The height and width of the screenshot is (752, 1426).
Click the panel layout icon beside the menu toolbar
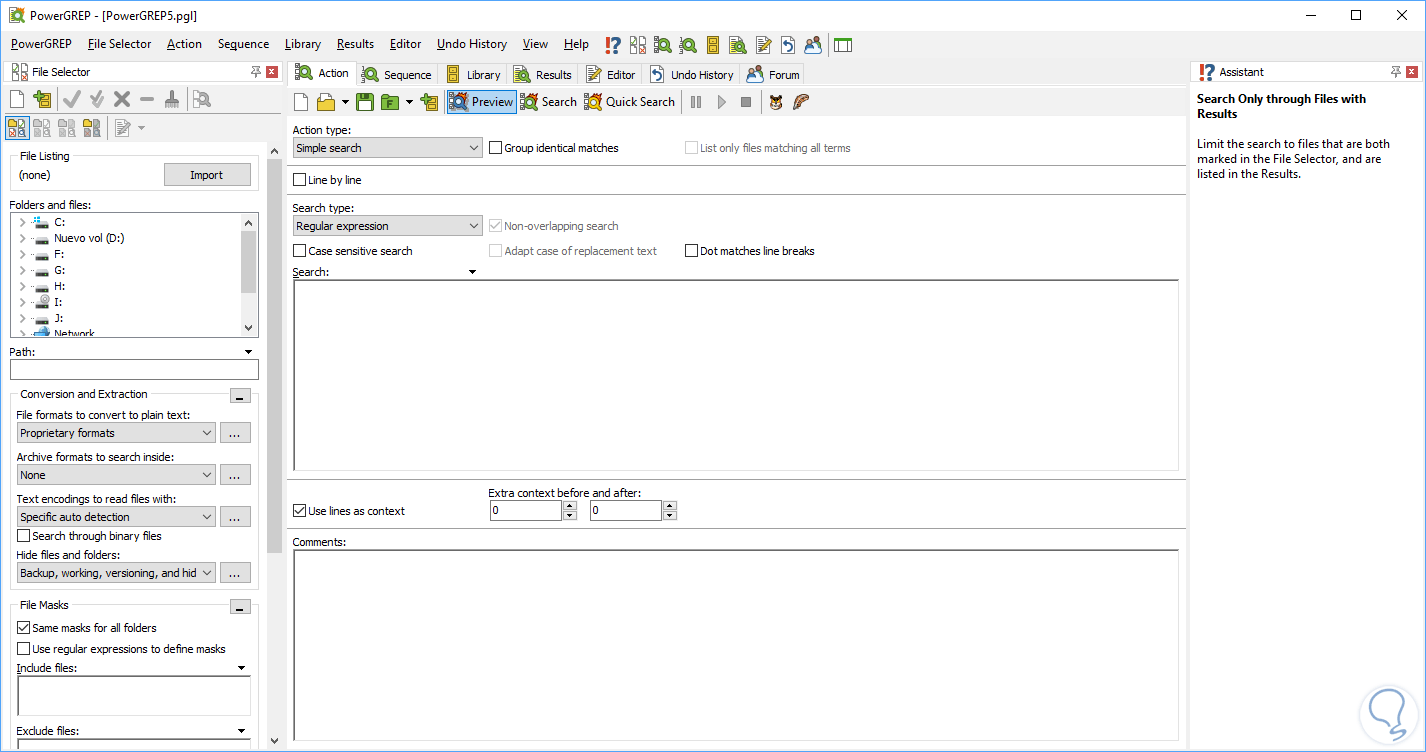pyautogui.click(x=843, y=45)
